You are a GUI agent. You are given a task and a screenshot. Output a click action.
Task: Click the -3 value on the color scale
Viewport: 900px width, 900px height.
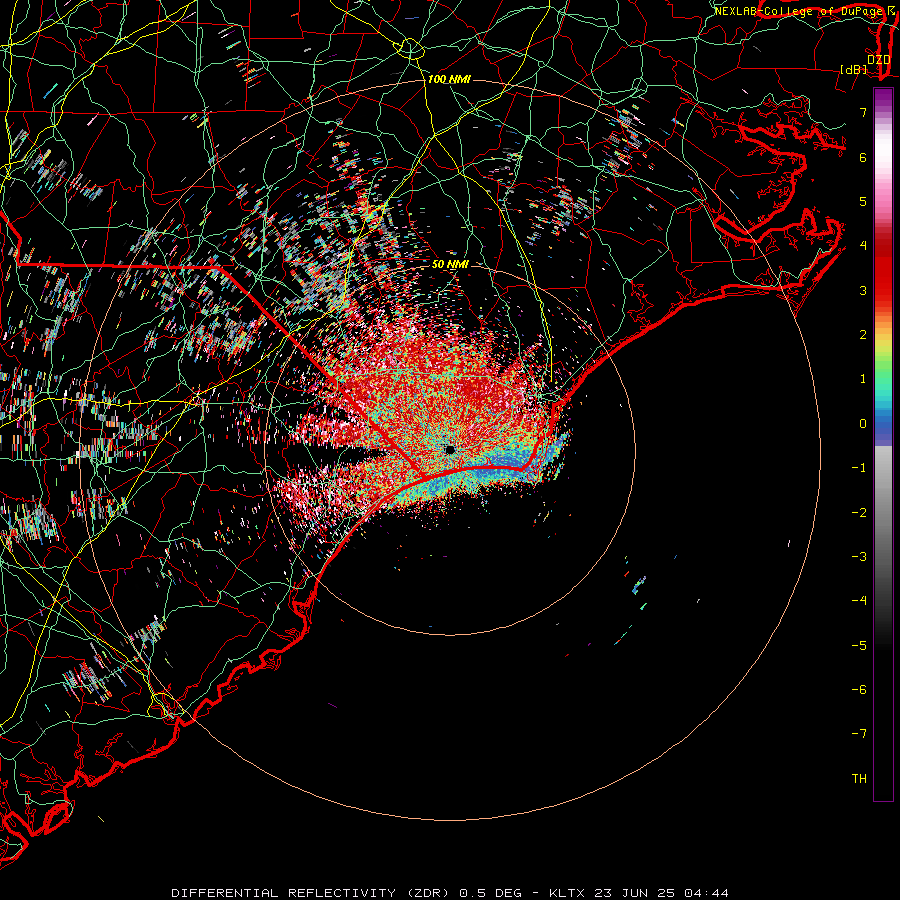[x=859, y=557]
